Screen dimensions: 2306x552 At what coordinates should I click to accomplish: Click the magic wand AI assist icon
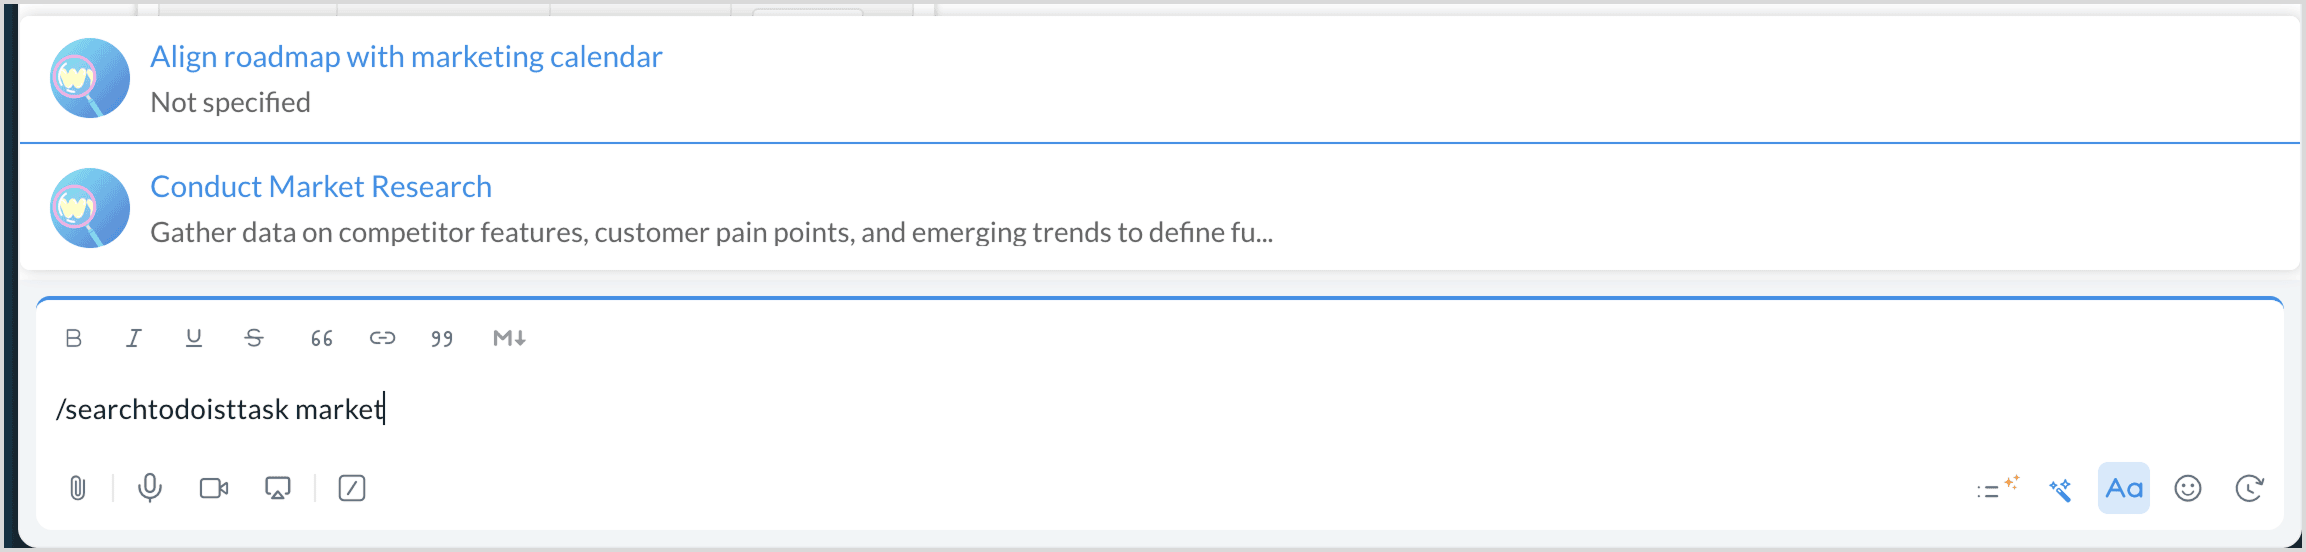coord(2060,489)
